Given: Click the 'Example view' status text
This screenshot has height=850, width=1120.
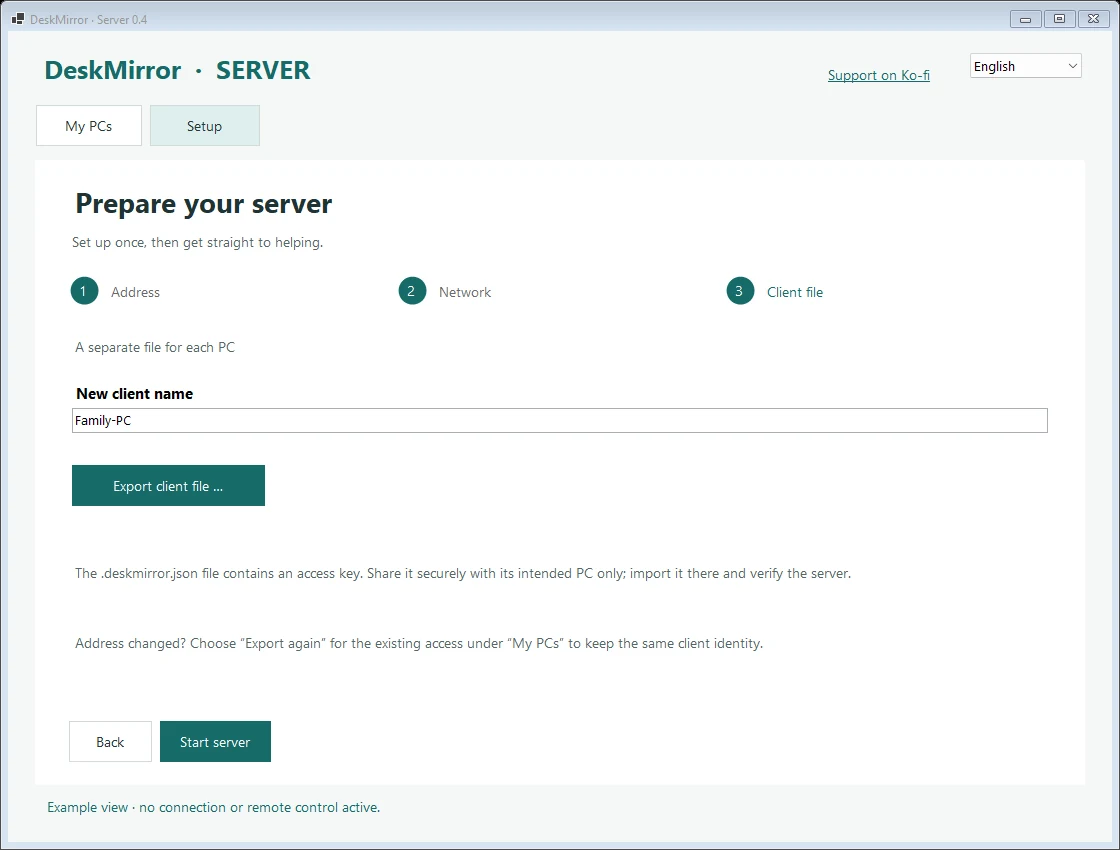Looking at the screenshot, I should pyautogui.click(x=214, y=807).
